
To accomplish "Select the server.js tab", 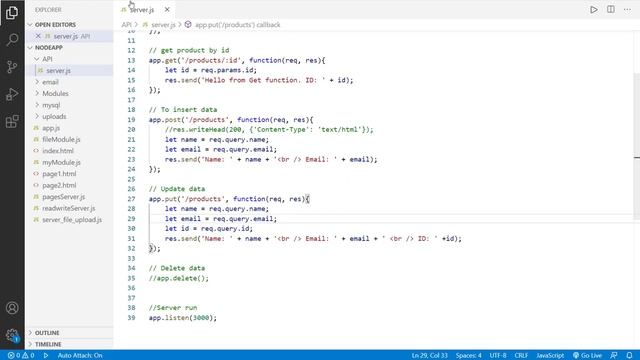I will tap(142, 9).
